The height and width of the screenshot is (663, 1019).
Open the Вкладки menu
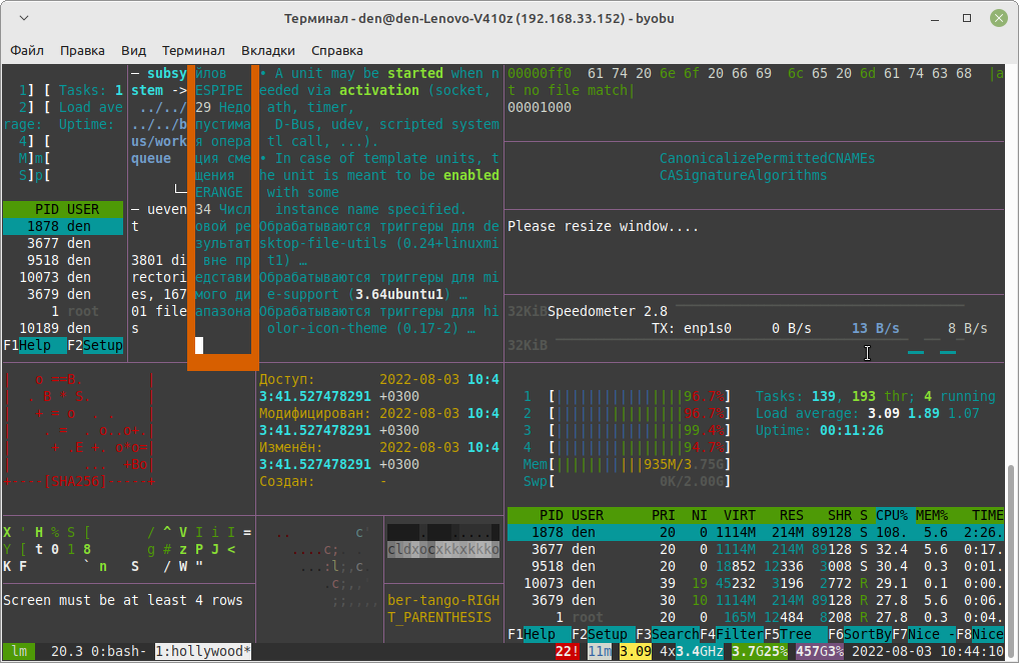coord(268,51)
